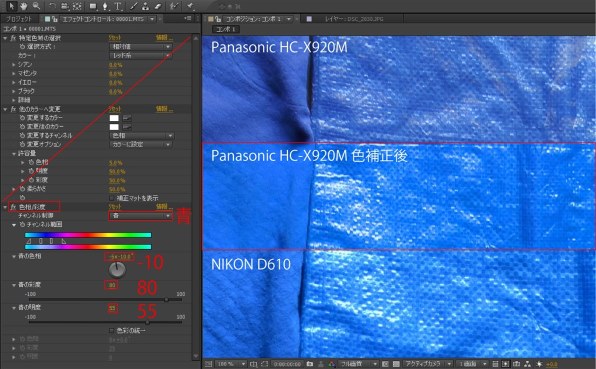Open the コンポ 1 composition tab
Image resolution: width=596 pixels, height=369 pixels.
coord(226,29)
